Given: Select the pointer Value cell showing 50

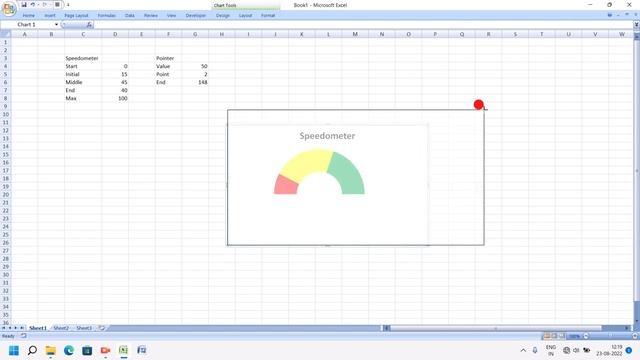Looking at the screenshot, I should 195,66.
